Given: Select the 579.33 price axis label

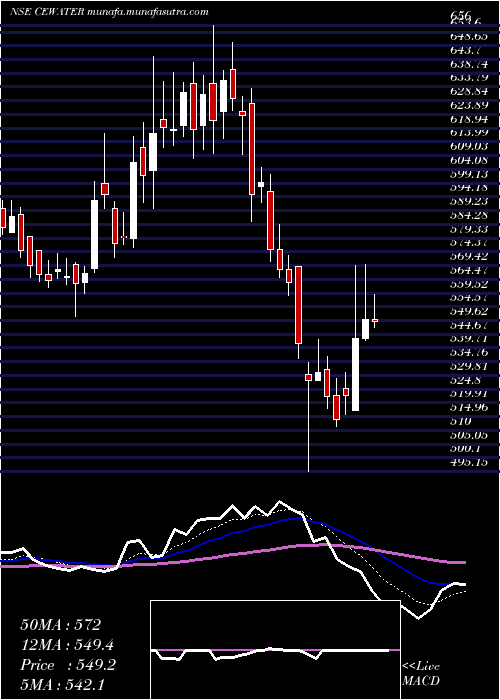Looking at the screenshot, I should tap(467, 229).
